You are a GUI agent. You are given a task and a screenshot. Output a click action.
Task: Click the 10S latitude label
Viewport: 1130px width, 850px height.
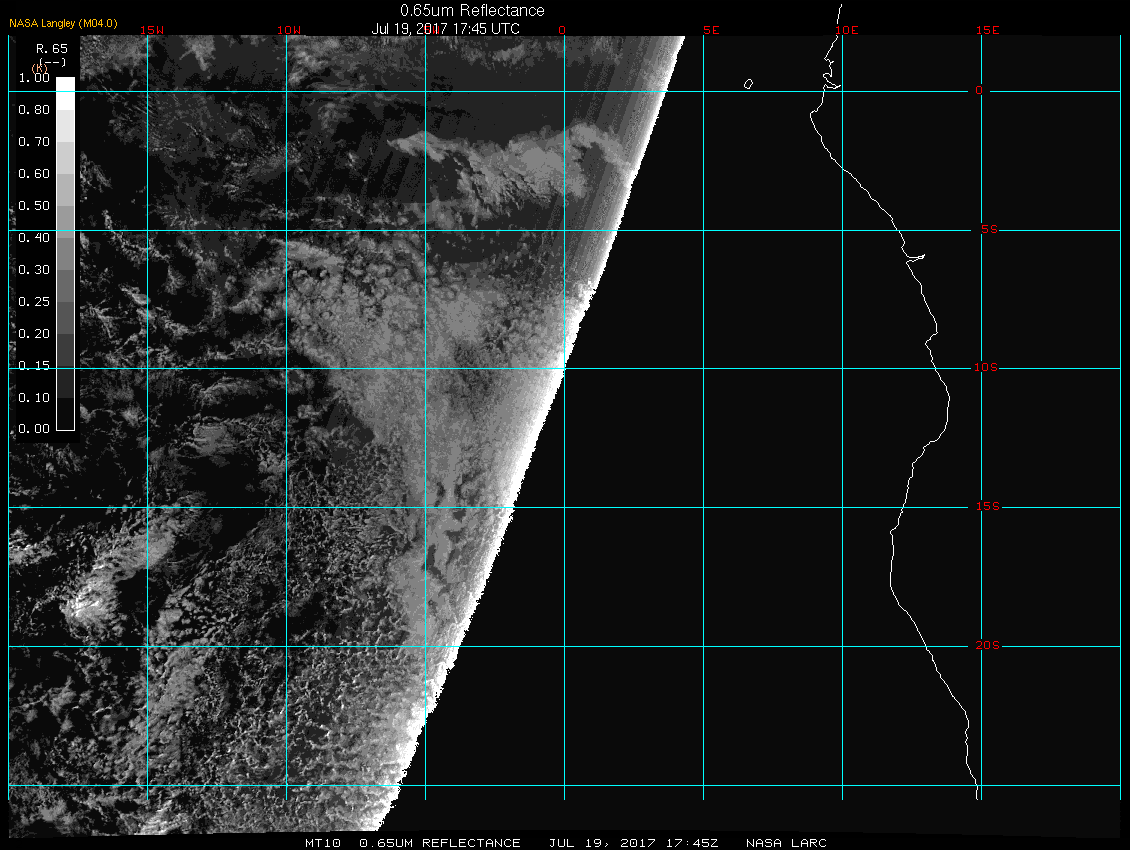[x=986, y=368]
